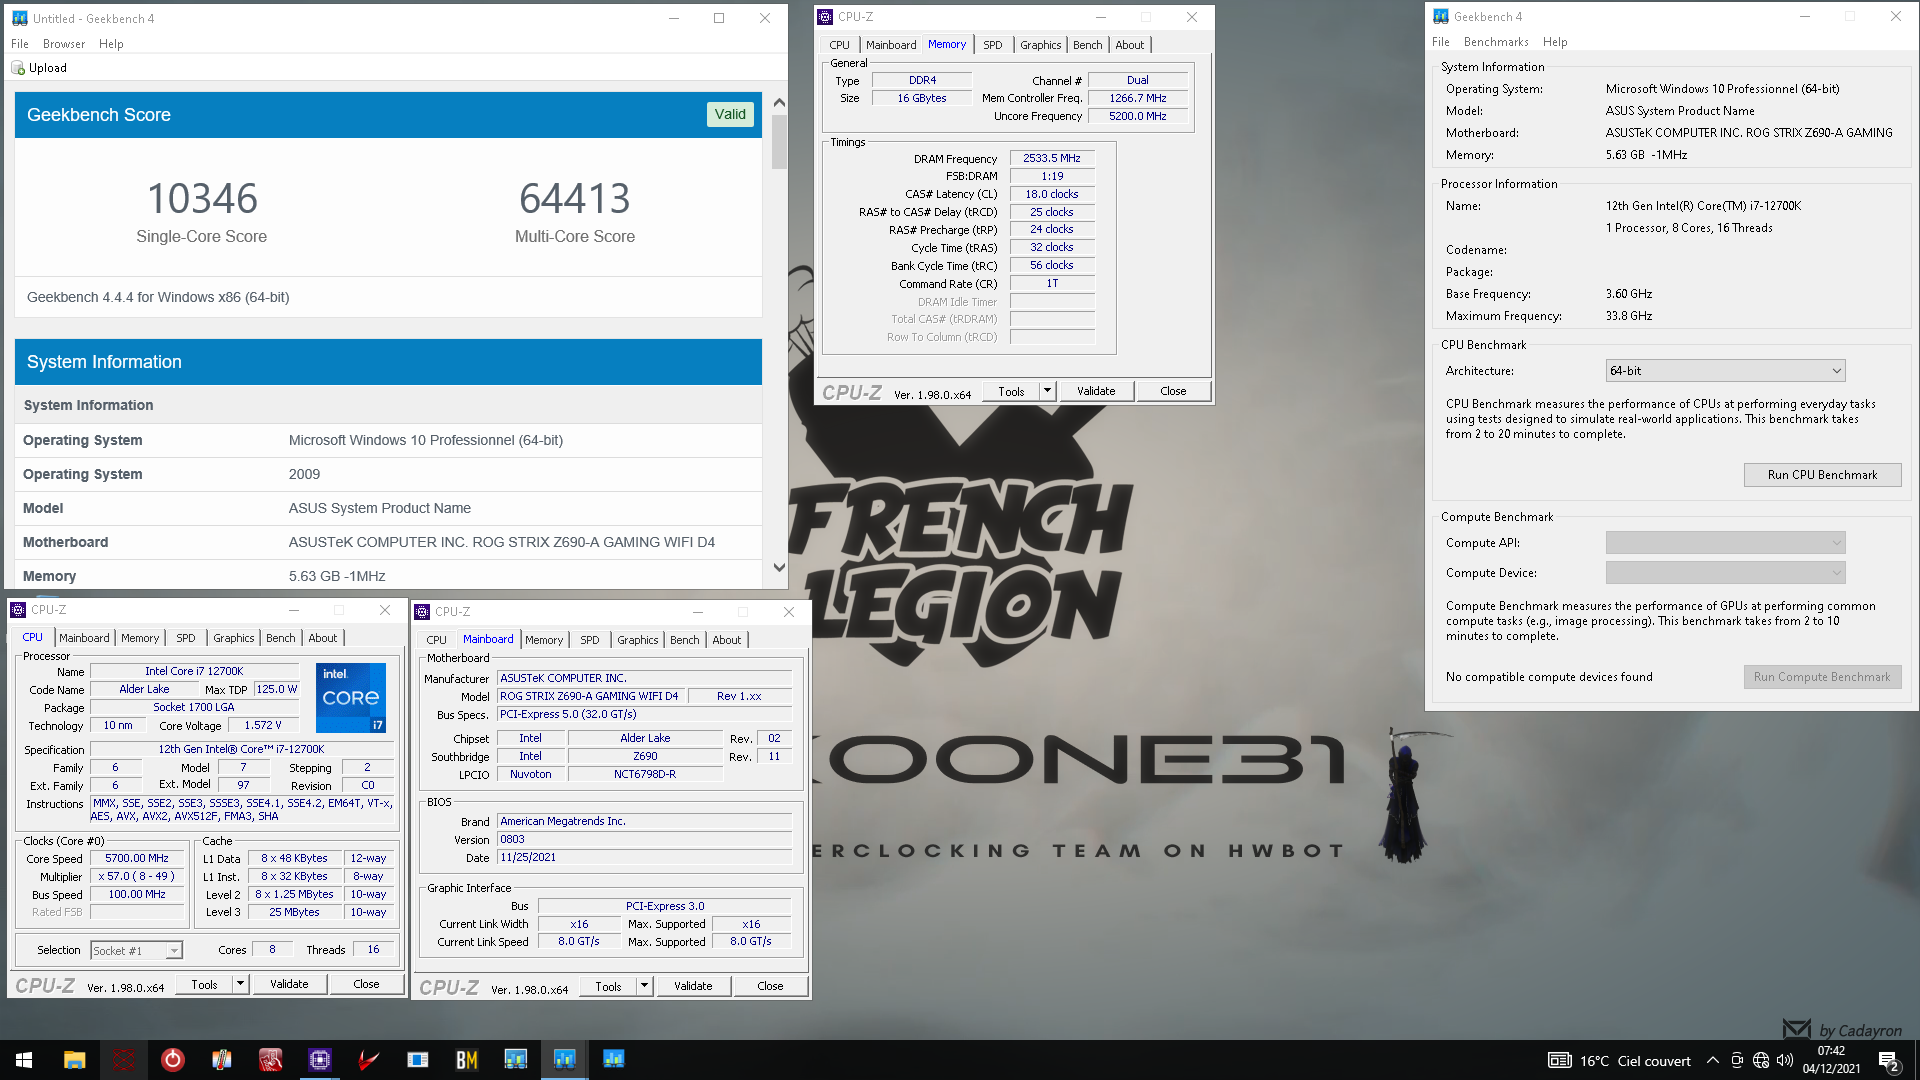Click the Run Compute Benchmark button
Image resolution: width=1920 pixels, height=1080 pixels.
pos(1822,677)
